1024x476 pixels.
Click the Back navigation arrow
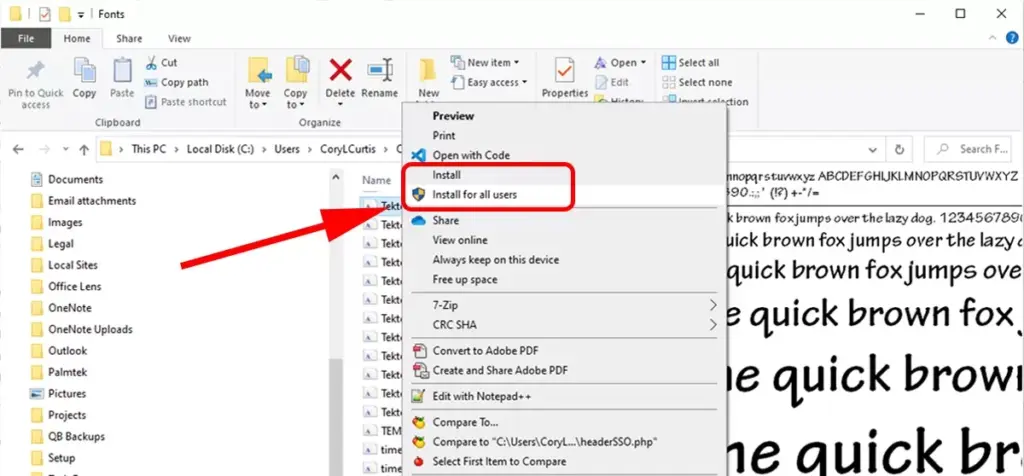(x=18, y=149)
